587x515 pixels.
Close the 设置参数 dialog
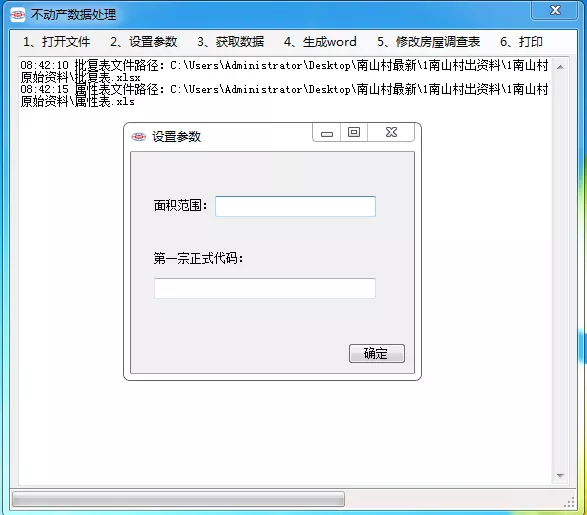pos(391,132)
